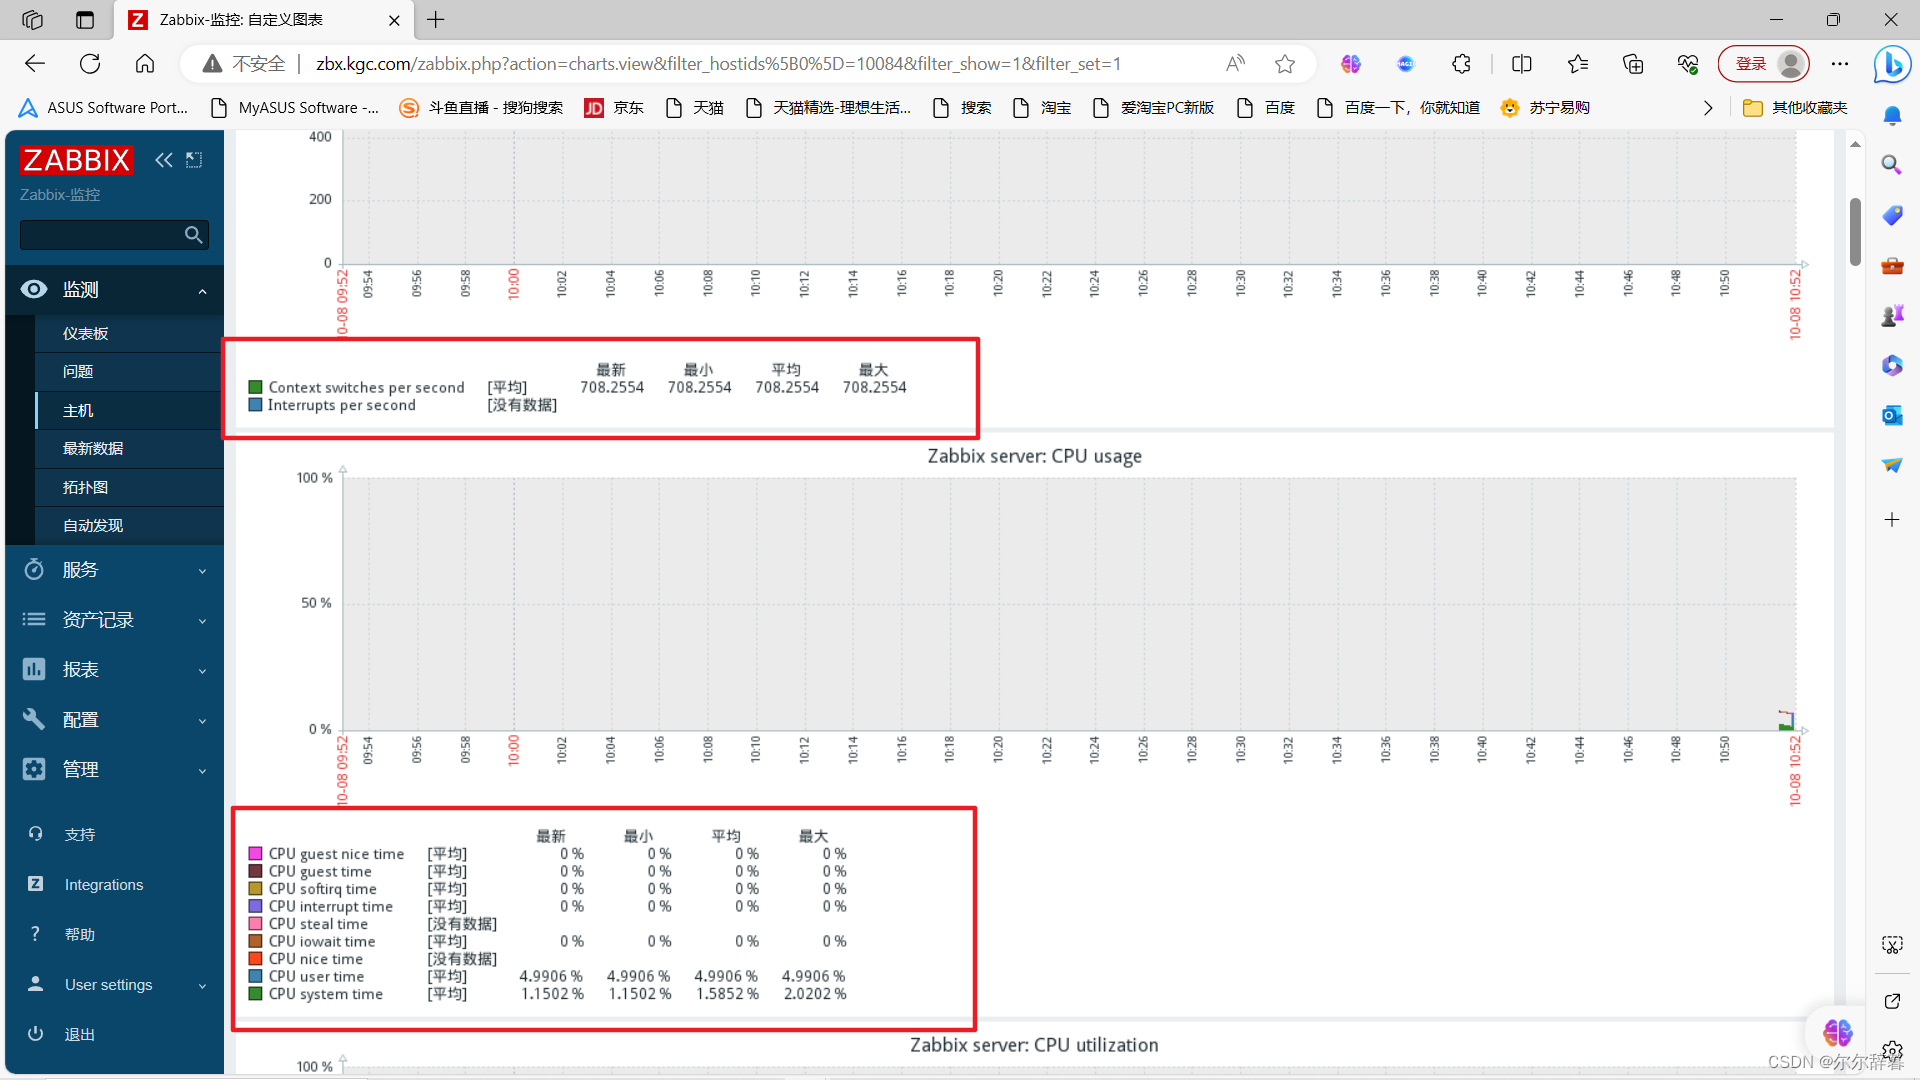Add page to favorites star
The width and height of the screenshot is (1920, 1080).
tap(1285, 64)
